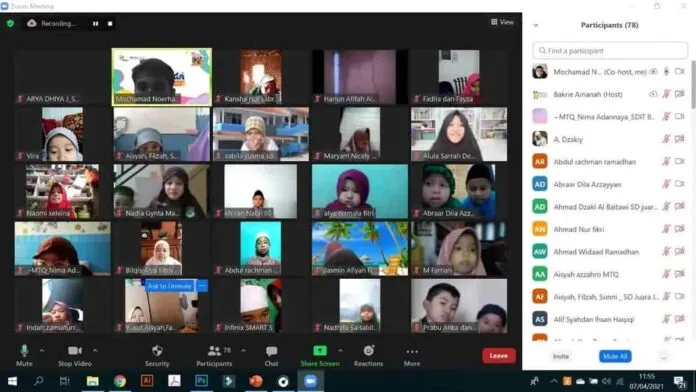Switch layout with the View button
696x392 pixels.
pos(502,22)
